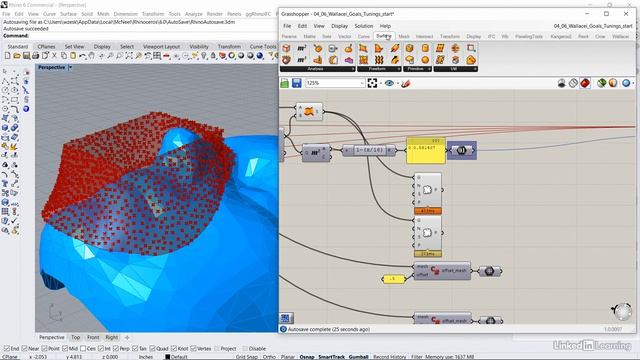Click Rhino Print icon
This screenshot has width=640, height=360.
tap(36, 56)
